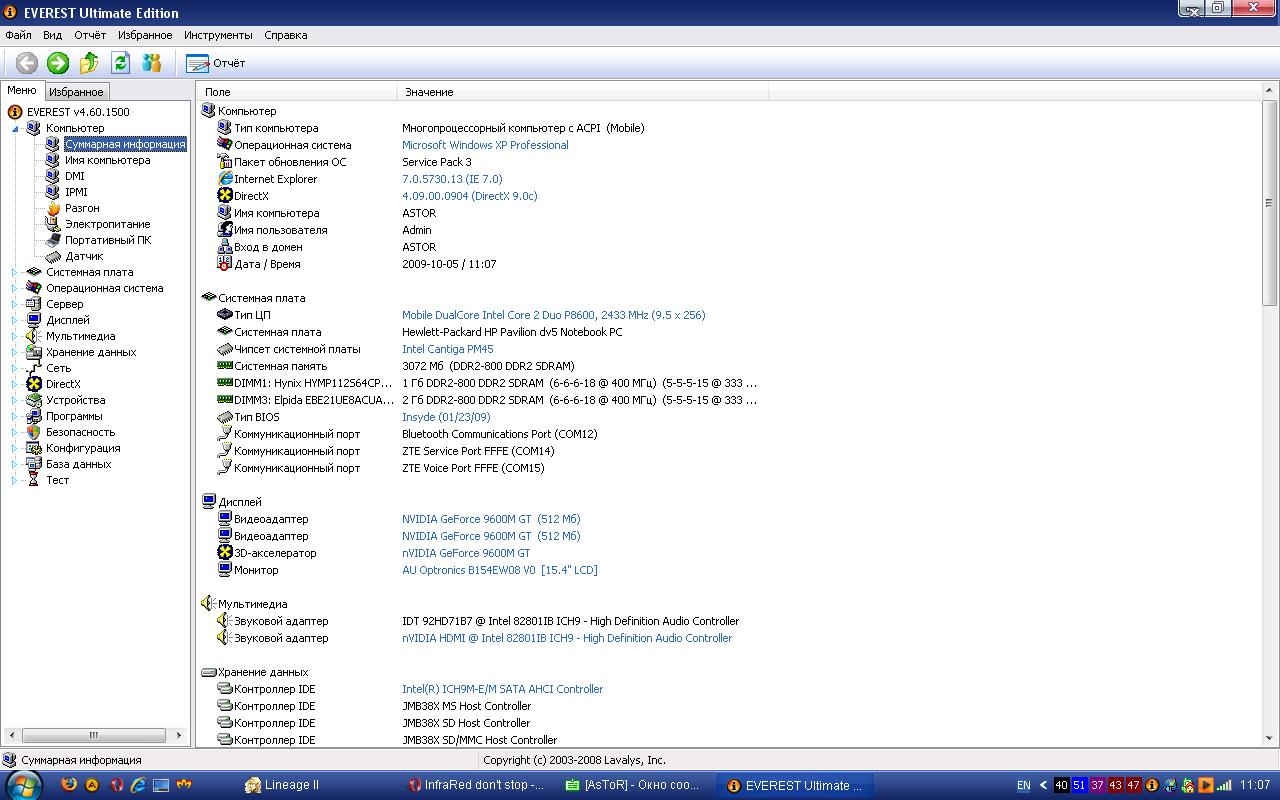Select the Тип ЦП row icon

tap(225, 315)
